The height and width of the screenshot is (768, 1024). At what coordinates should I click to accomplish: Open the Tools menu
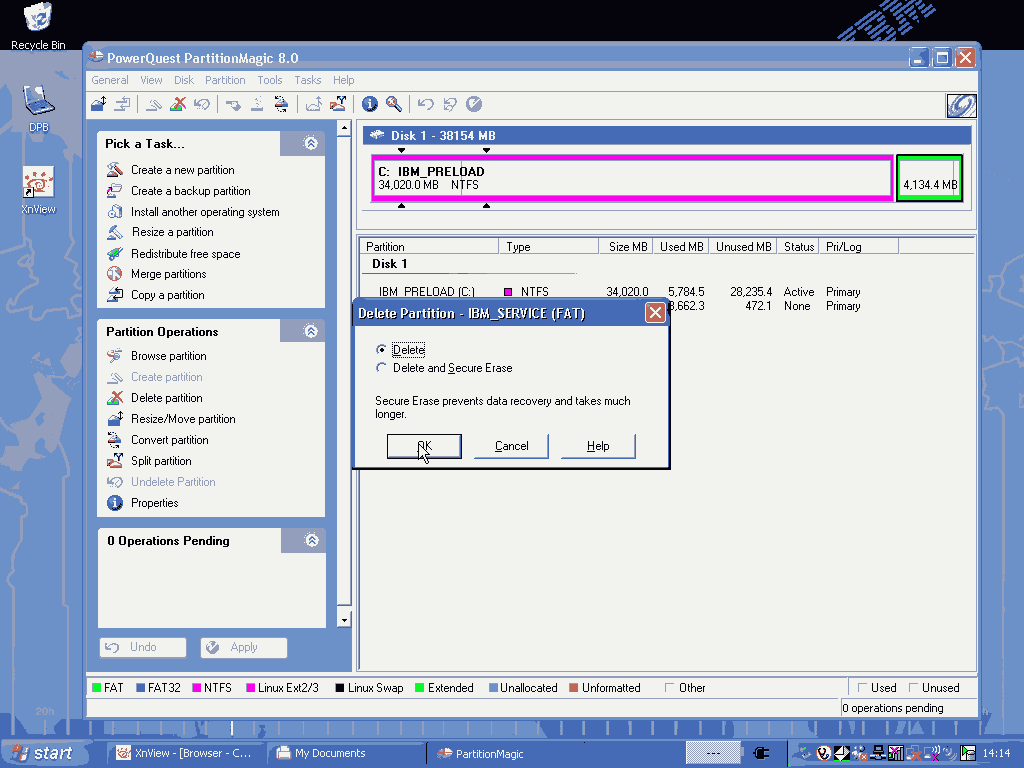270,80
